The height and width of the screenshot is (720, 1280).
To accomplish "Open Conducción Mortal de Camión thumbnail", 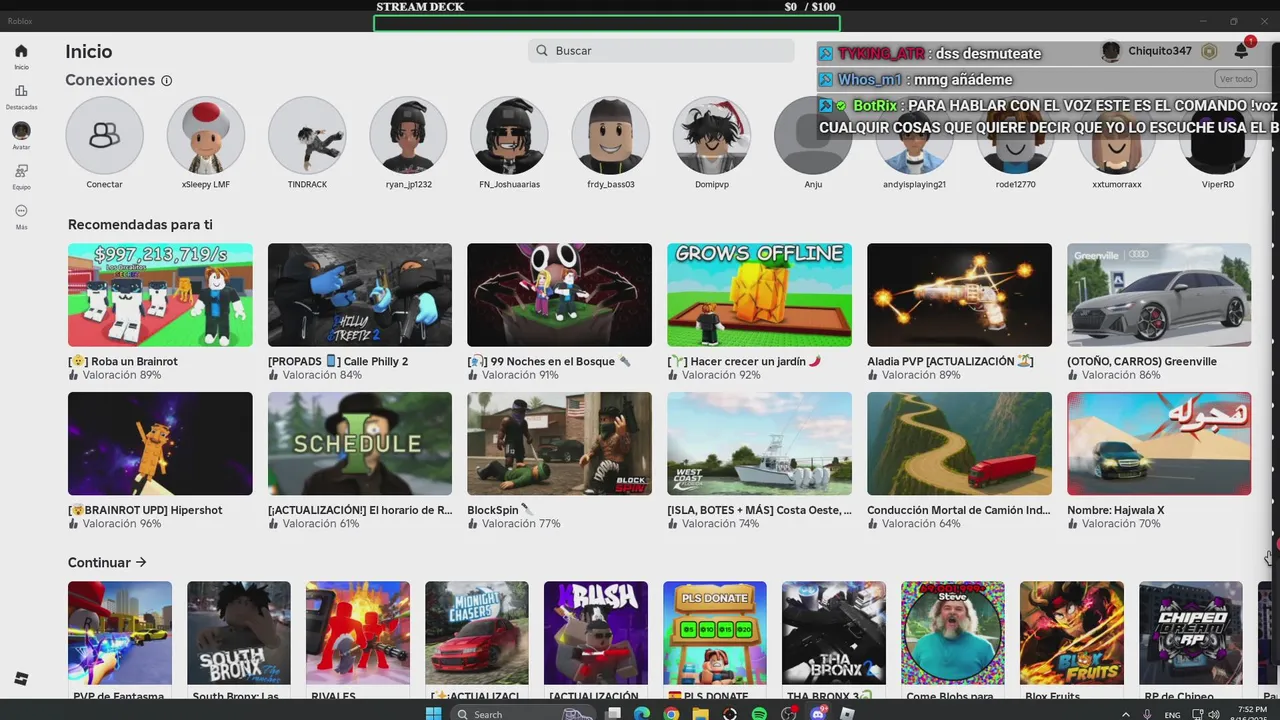I will click(959, 443).
